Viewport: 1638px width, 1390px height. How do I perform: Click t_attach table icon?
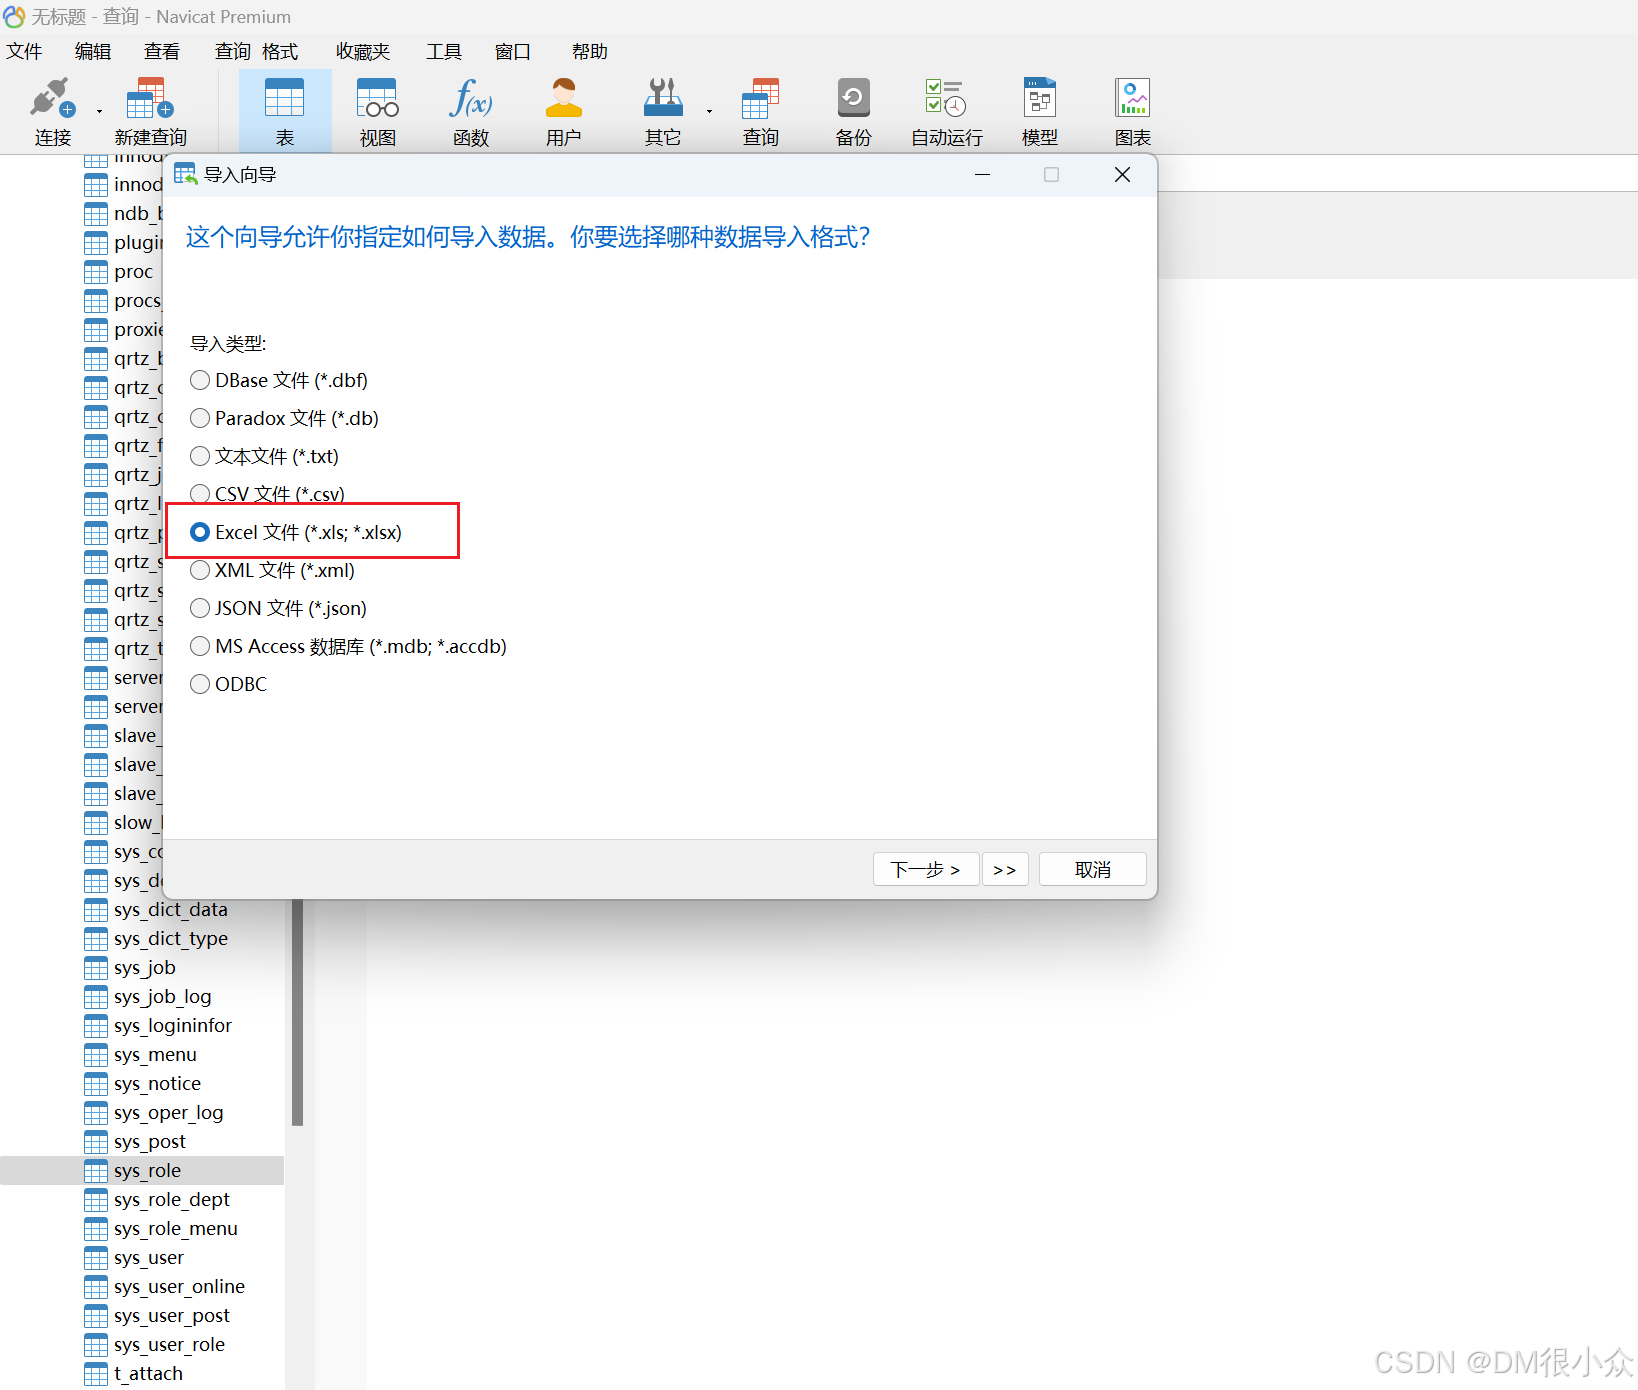click(x=96, y=1375)
